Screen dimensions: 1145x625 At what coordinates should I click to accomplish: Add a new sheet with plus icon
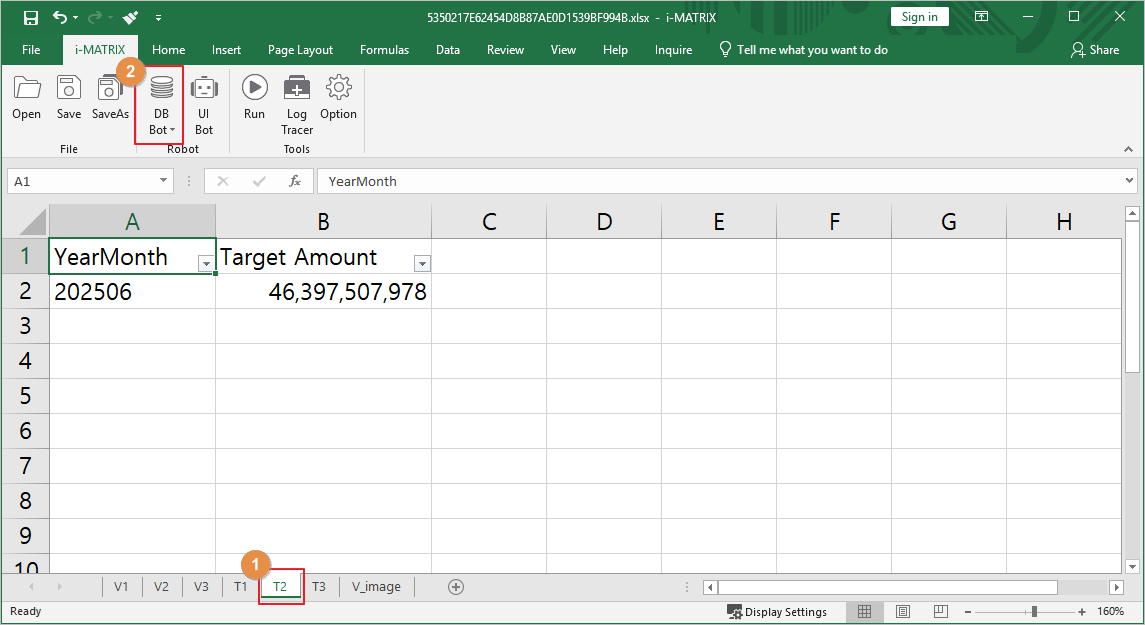(x=456, y=587)
